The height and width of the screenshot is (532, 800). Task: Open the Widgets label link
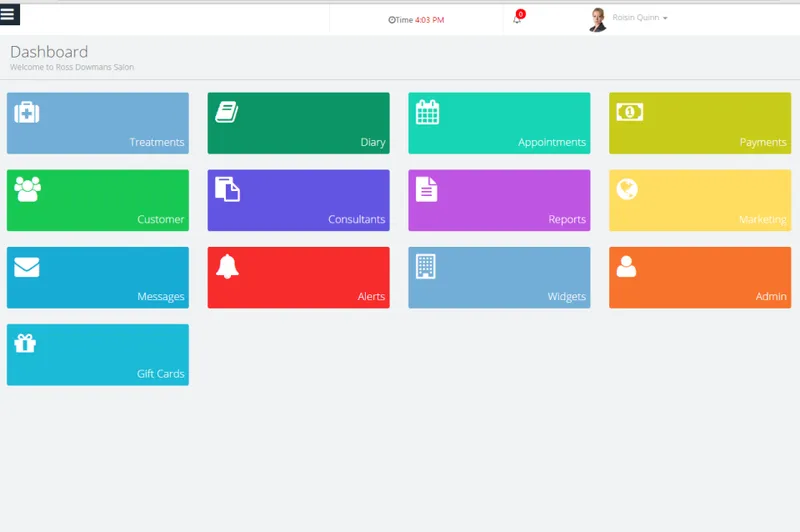[566, 296]
